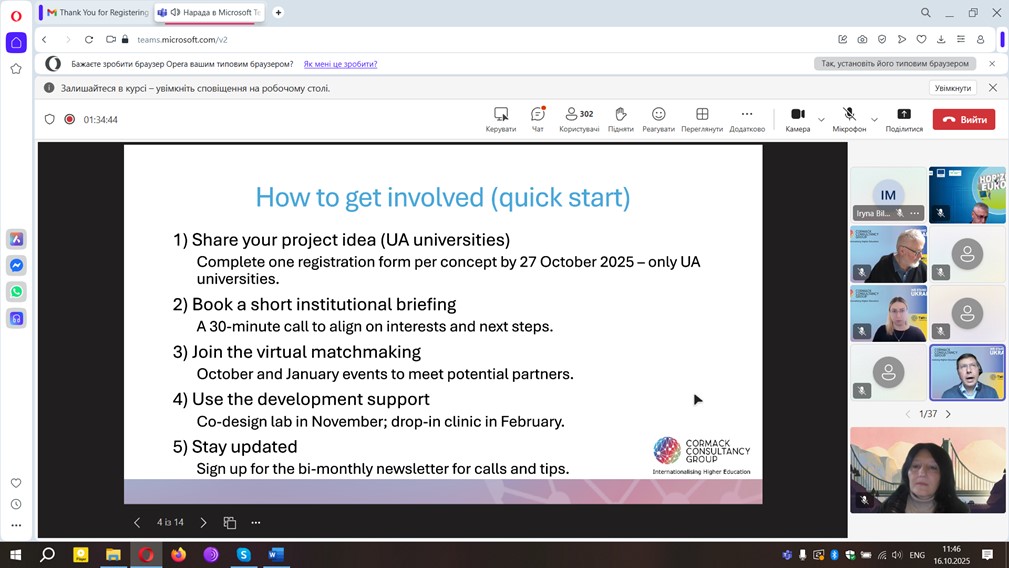The width and height of the screenshot is (1009, 568).
Task: Switch to the Thank You for Registering tab
Action: [x=97, y=13]
